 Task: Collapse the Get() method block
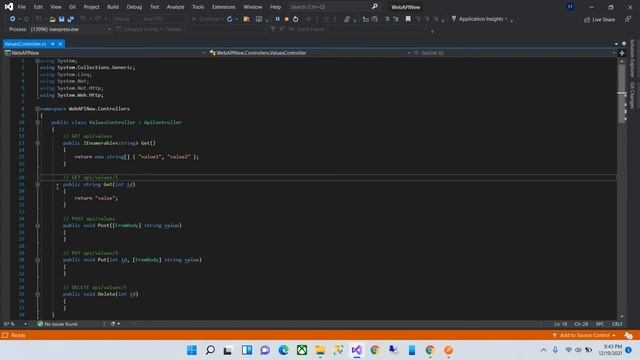click(x=38, y=143)
